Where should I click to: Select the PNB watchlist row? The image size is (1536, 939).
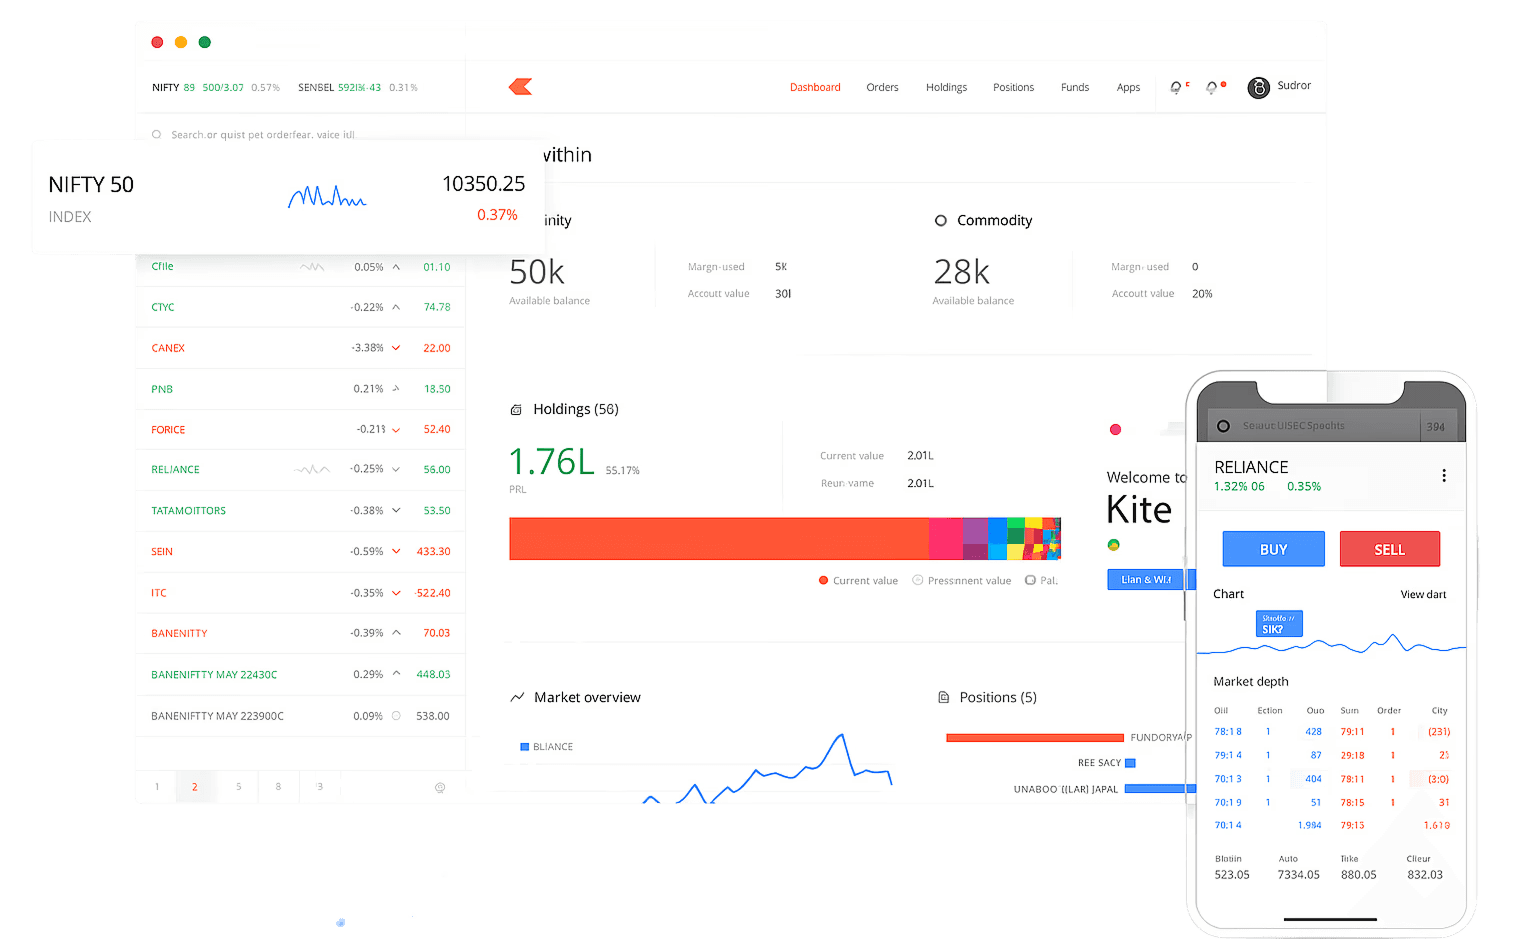point(300,389)
